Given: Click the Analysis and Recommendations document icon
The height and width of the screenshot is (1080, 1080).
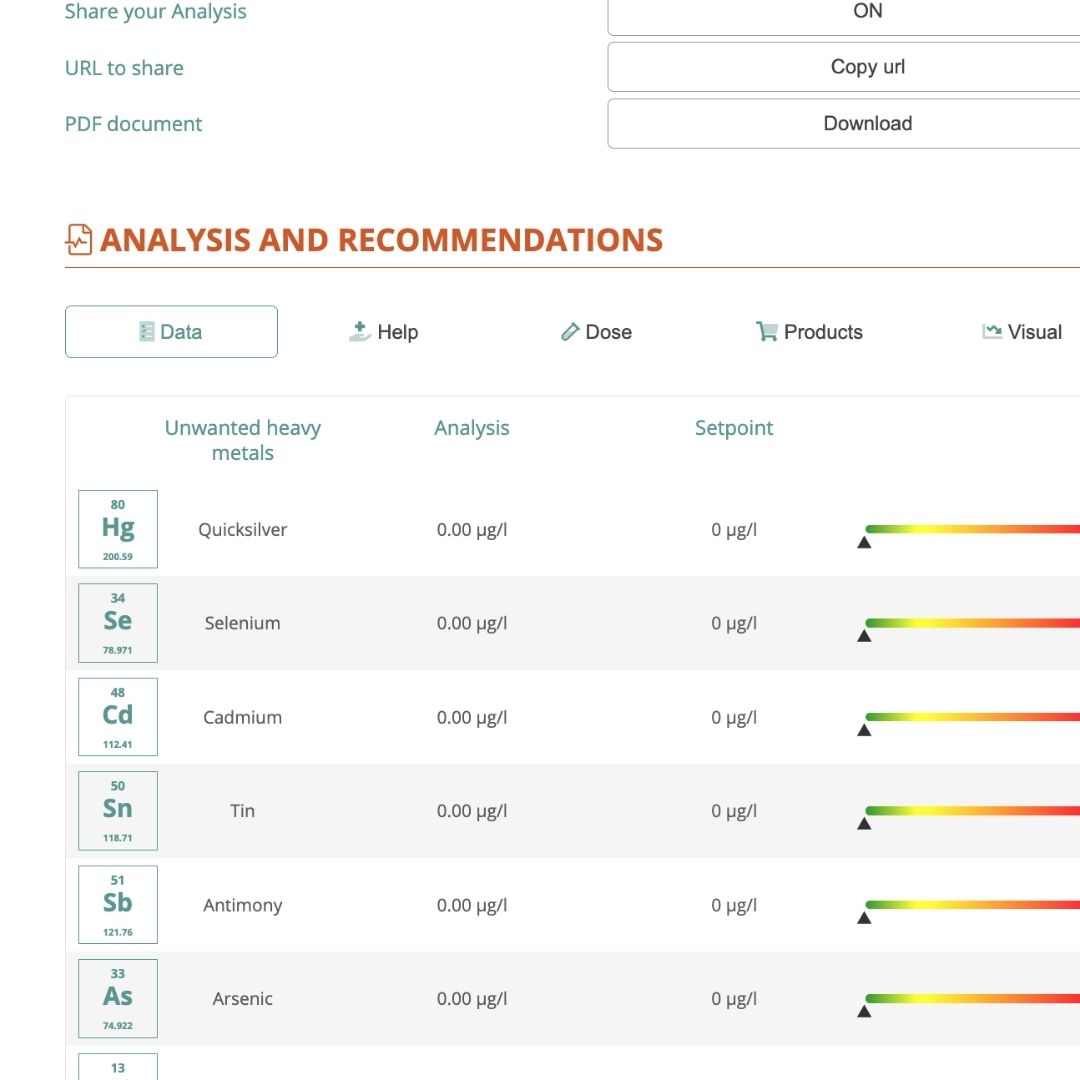Looking at the screenshot, I should tap(79, 240).
